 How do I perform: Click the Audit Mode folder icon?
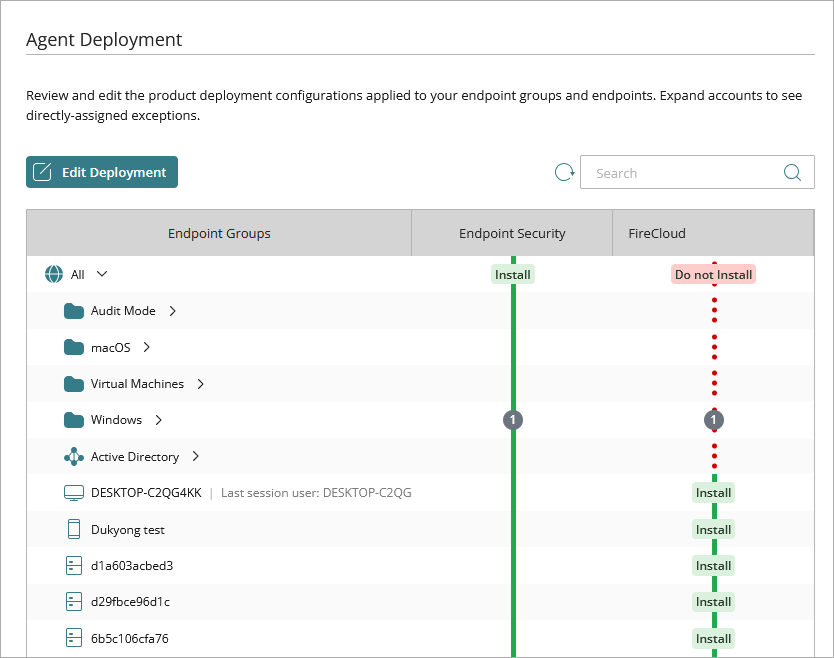tap(73, 311)
